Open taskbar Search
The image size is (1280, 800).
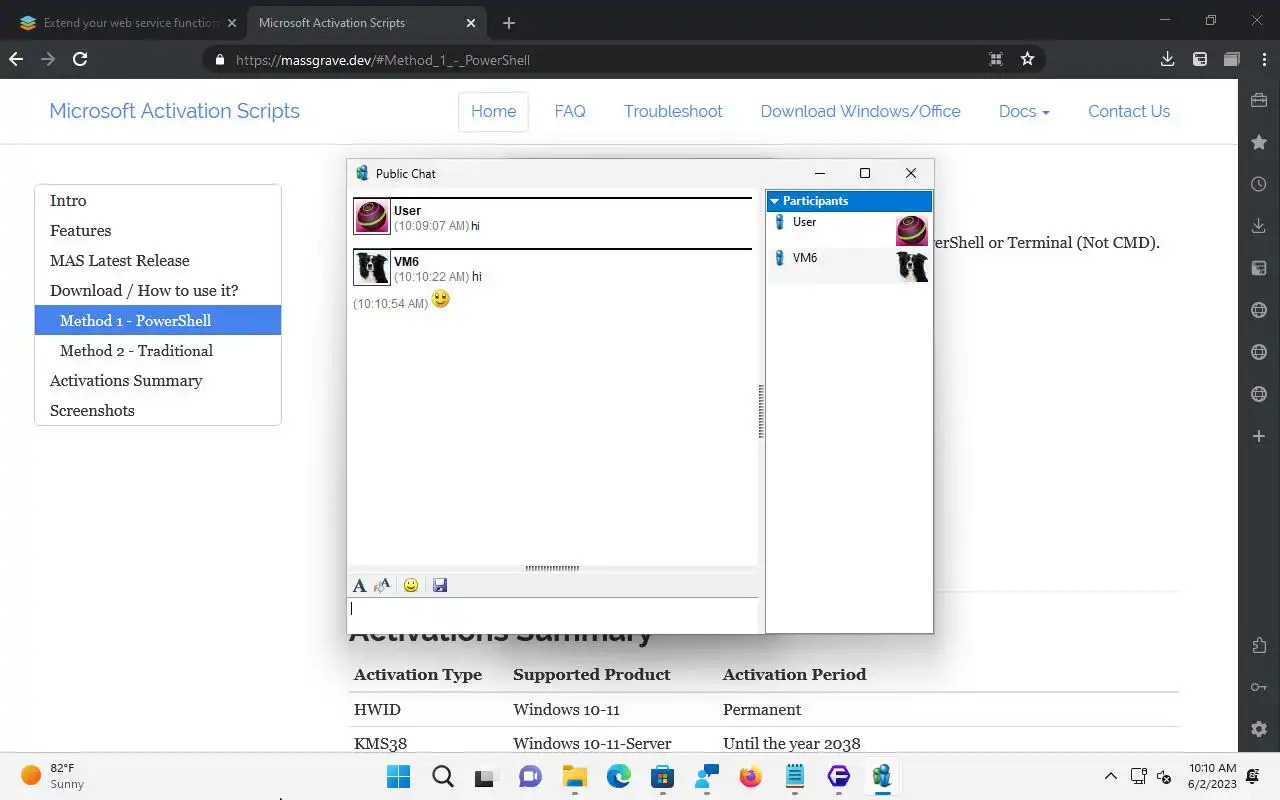[x=442, y=776]
